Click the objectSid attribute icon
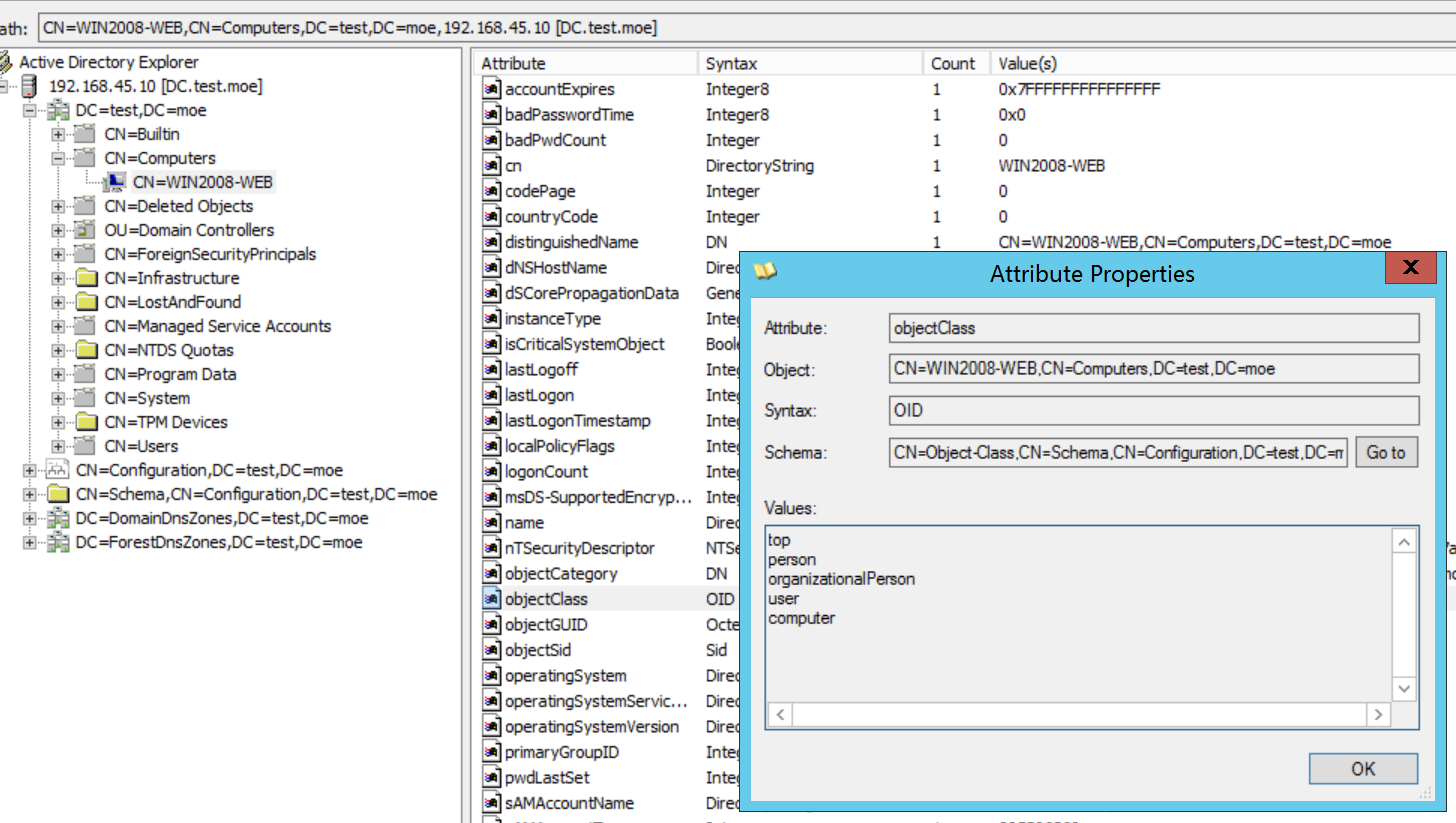This screenshot has width=1456, height=823. 492,650
